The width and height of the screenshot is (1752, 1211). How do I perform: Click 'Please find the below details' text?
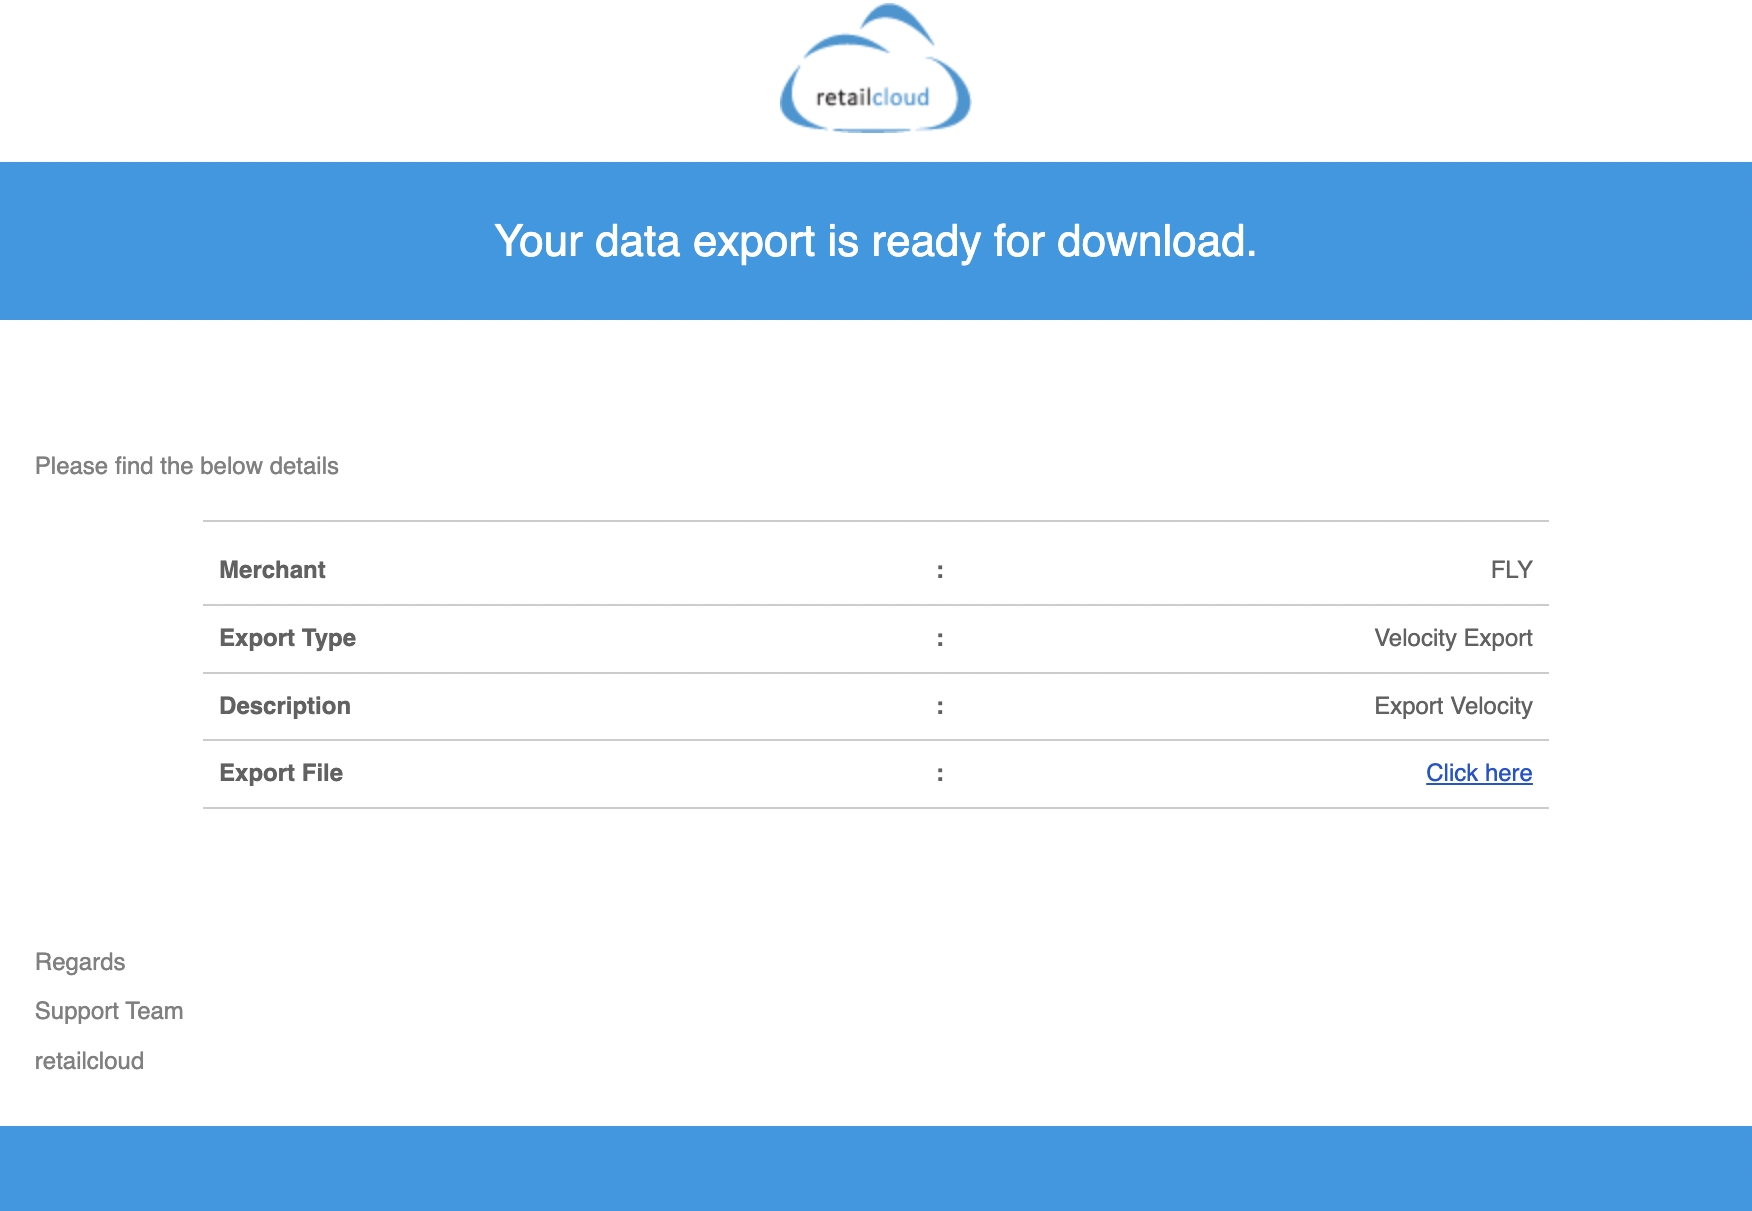pos(187,465)
